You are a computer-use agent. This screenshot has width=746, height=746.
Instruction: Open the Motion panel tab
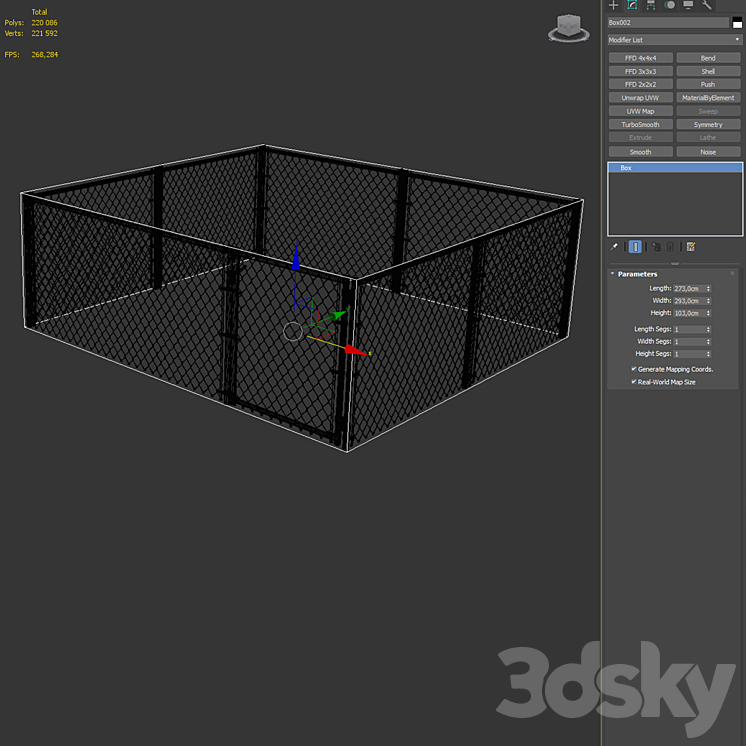(x=669, y=5)
